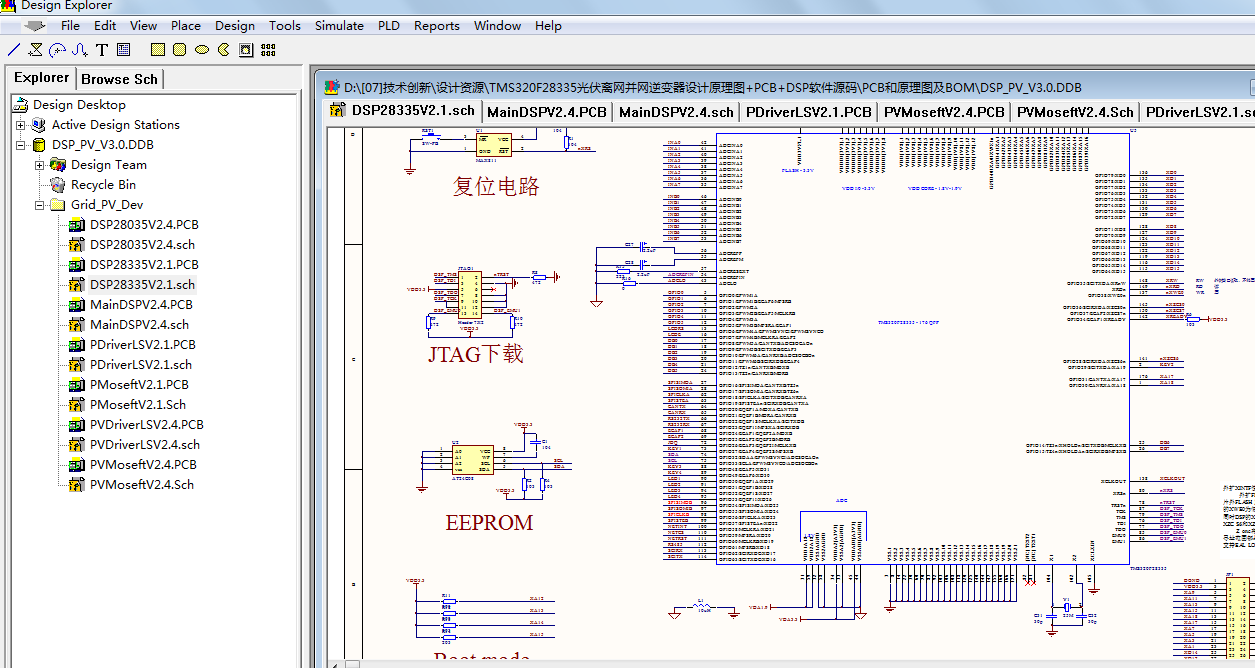Select the Bezier curve tool
The height and width of the screenshot is (668, 1255).
click(x=79, y=49)
